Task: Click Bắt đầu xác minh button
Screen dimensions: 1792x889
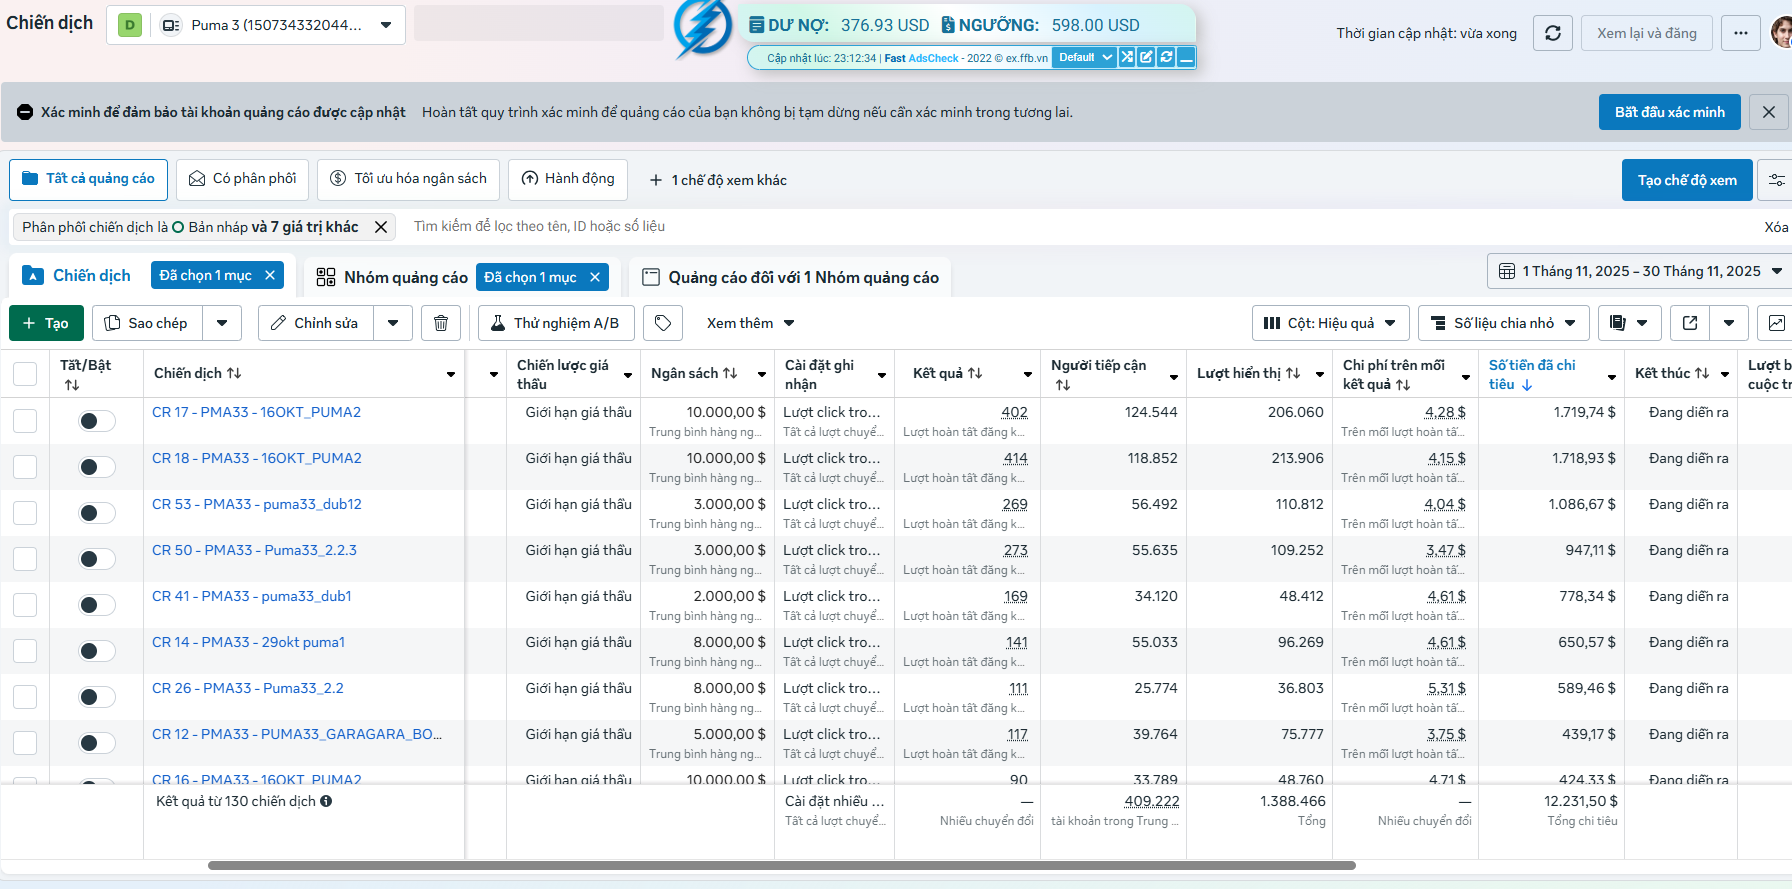Action: (1670, 112)
